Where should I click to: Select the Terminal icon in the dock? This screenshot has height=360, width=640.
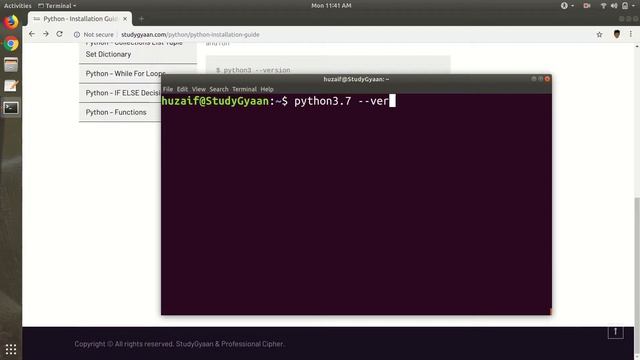11,108
